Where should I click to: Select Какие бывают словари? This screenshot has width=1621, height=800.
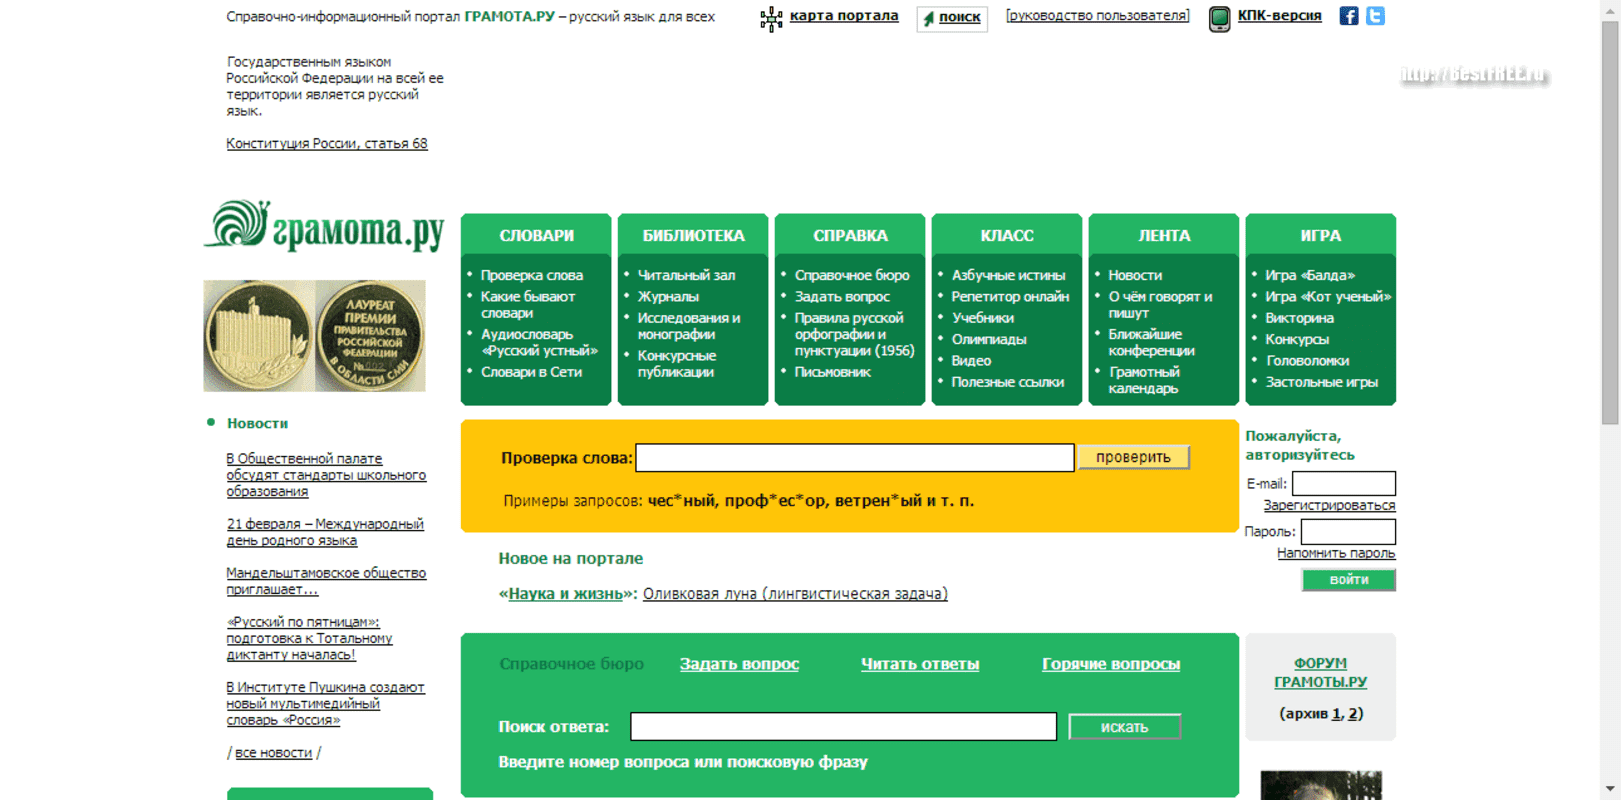(528, 305)
